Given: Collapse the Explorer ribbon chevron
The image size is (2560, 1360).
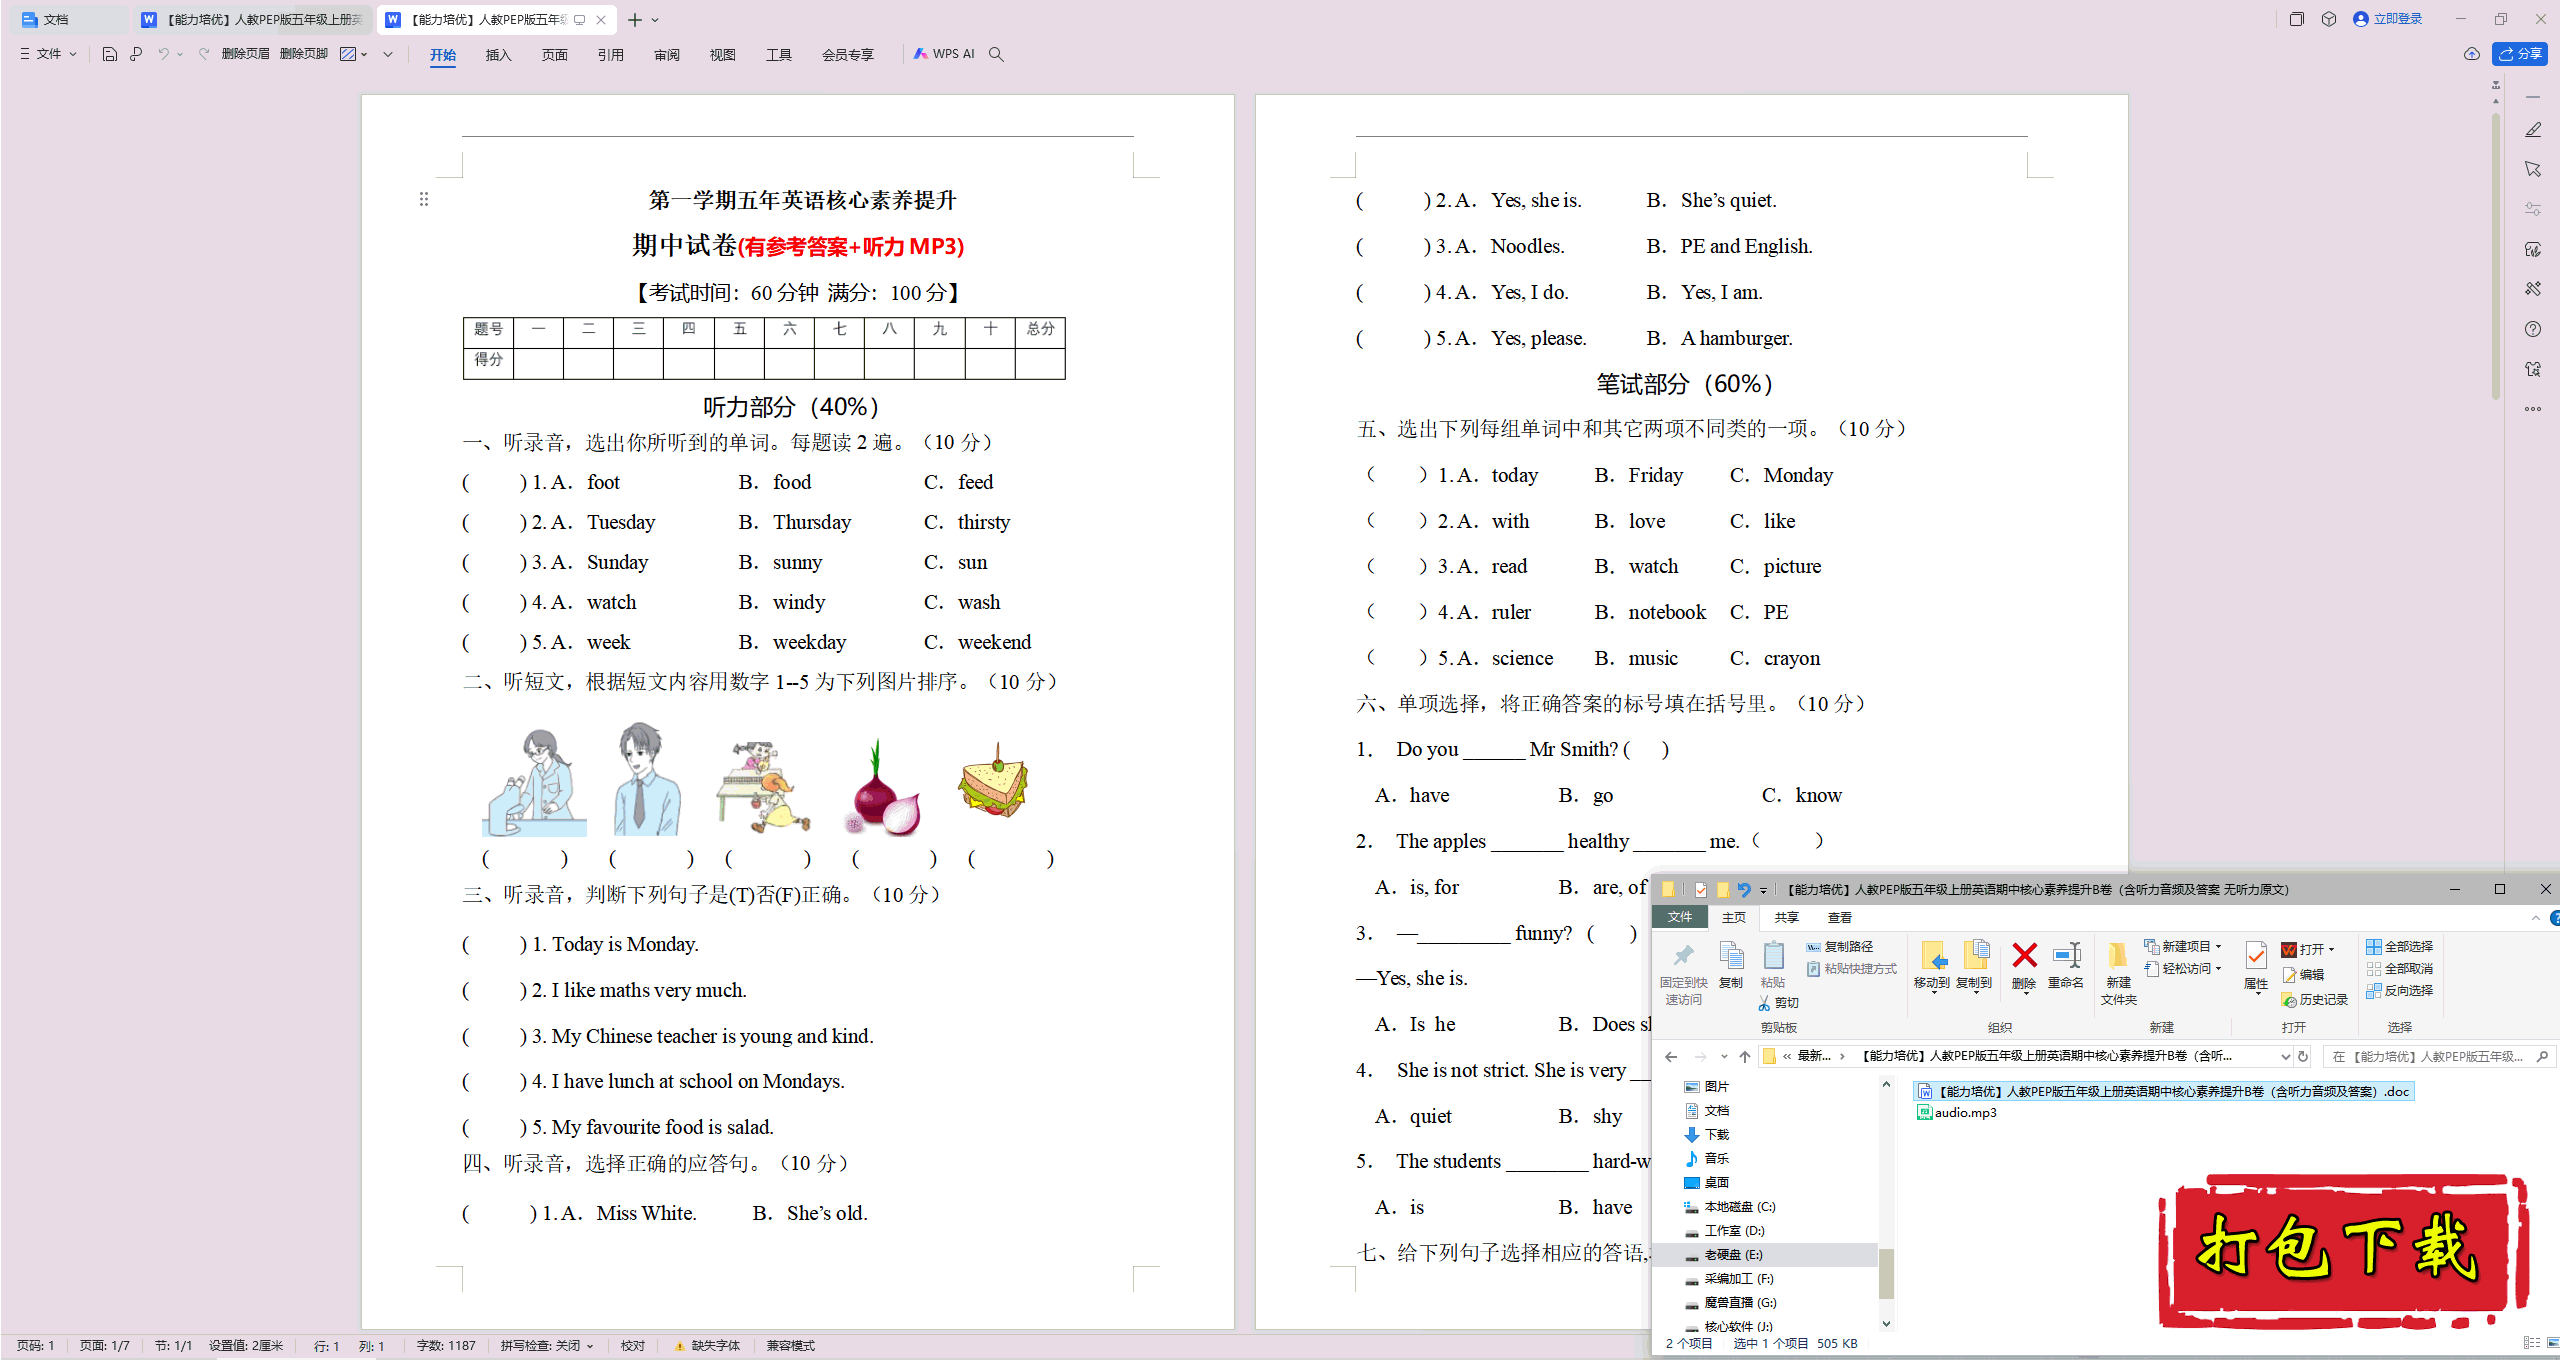Looking at the screenshot, I should pyautogui.click(x=2535, y=917).
